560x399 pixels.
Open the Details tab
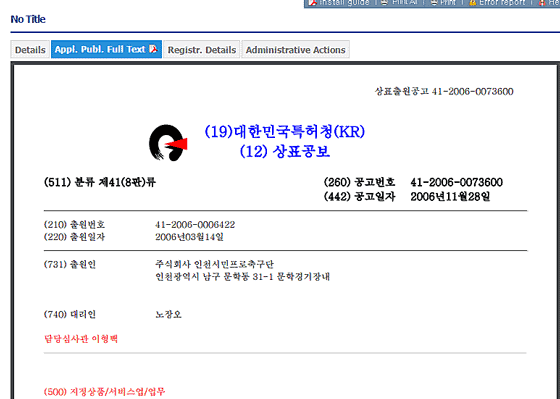tap(30, 50)
